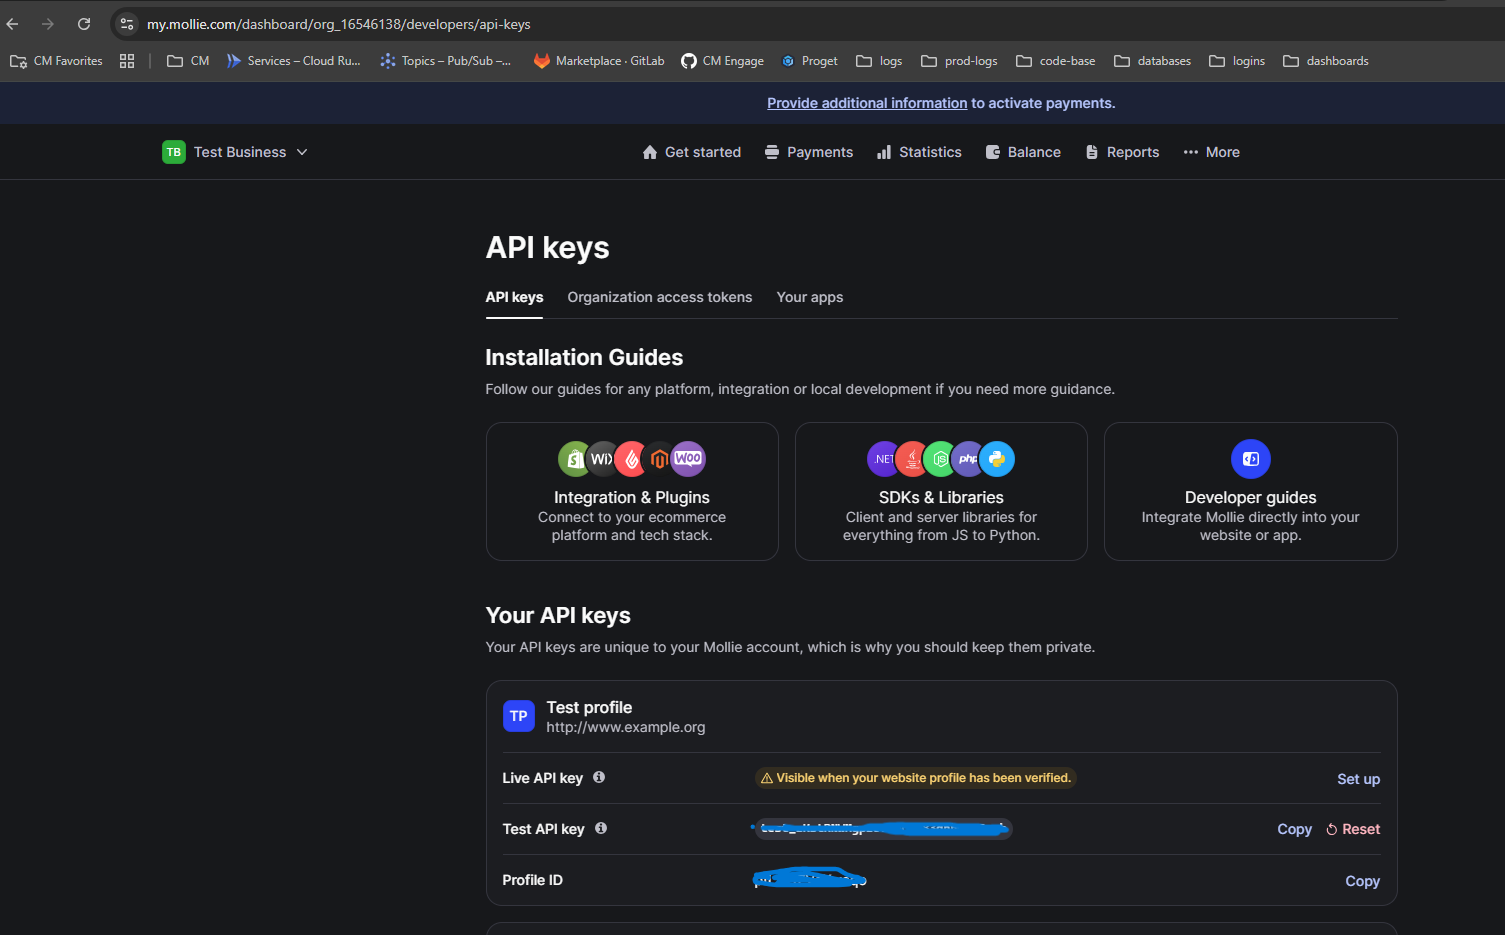The image size is (1505, 935).
Task: Copy the Test API key
Action: pyautogui.click(x=1295, y=829)
